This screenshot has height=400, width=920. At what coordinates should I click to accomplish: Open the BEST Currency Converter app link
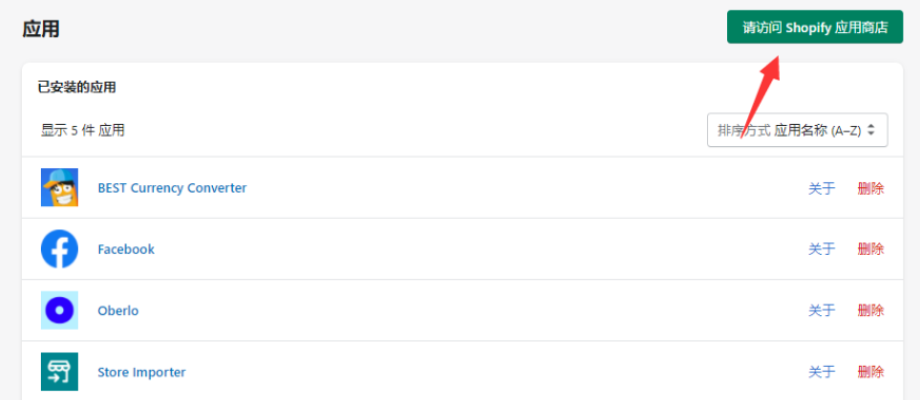[x=172, y=188]
